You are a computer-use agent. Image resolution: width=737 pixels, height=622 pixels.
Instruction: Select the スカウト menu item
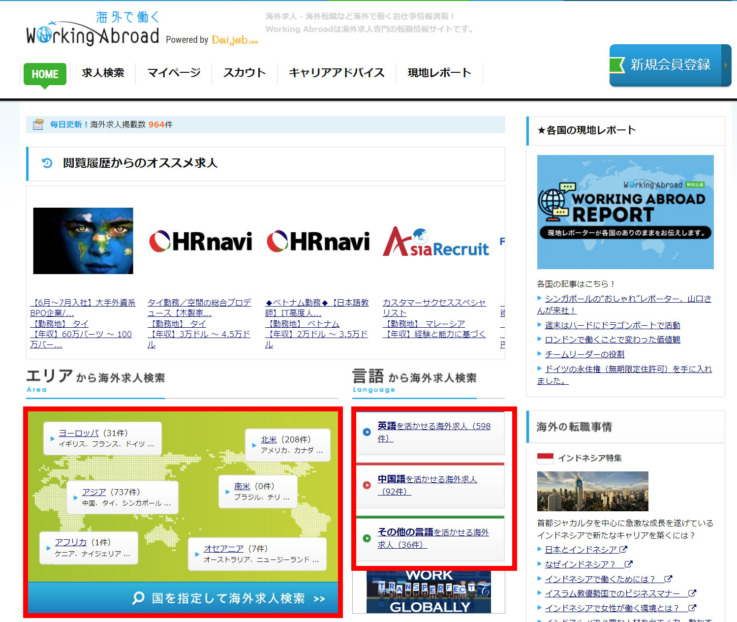click(x=244, y=72)
